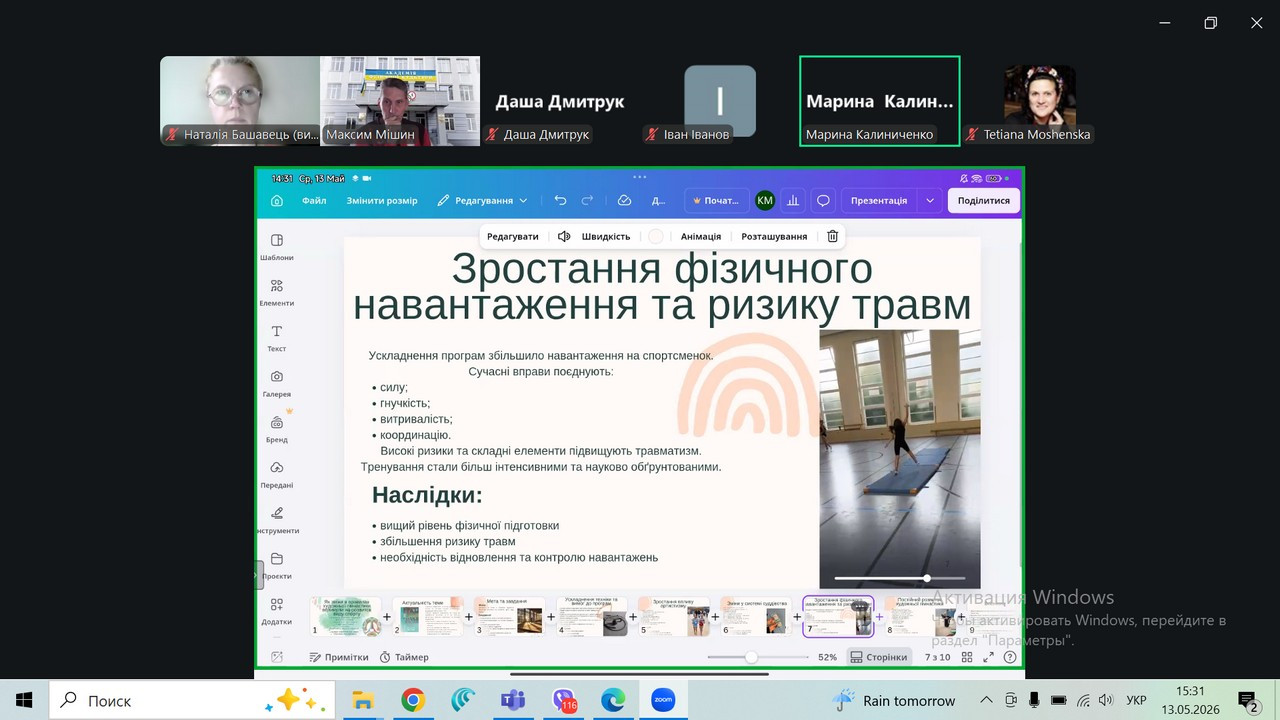This screenshot has height=720, width=1280.
Task: Select slide 8 thumbnail
Action: pos(920,616)
